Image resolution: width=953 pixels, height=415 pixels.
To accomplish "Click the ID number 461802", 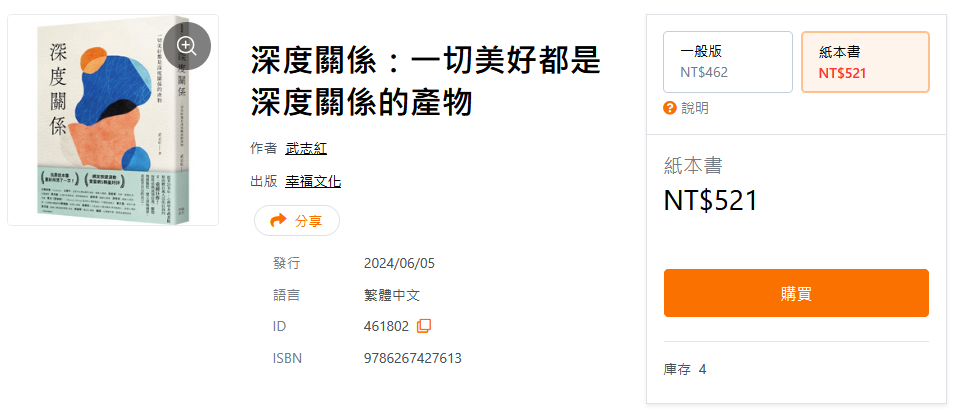I will [x=386, y=326].
